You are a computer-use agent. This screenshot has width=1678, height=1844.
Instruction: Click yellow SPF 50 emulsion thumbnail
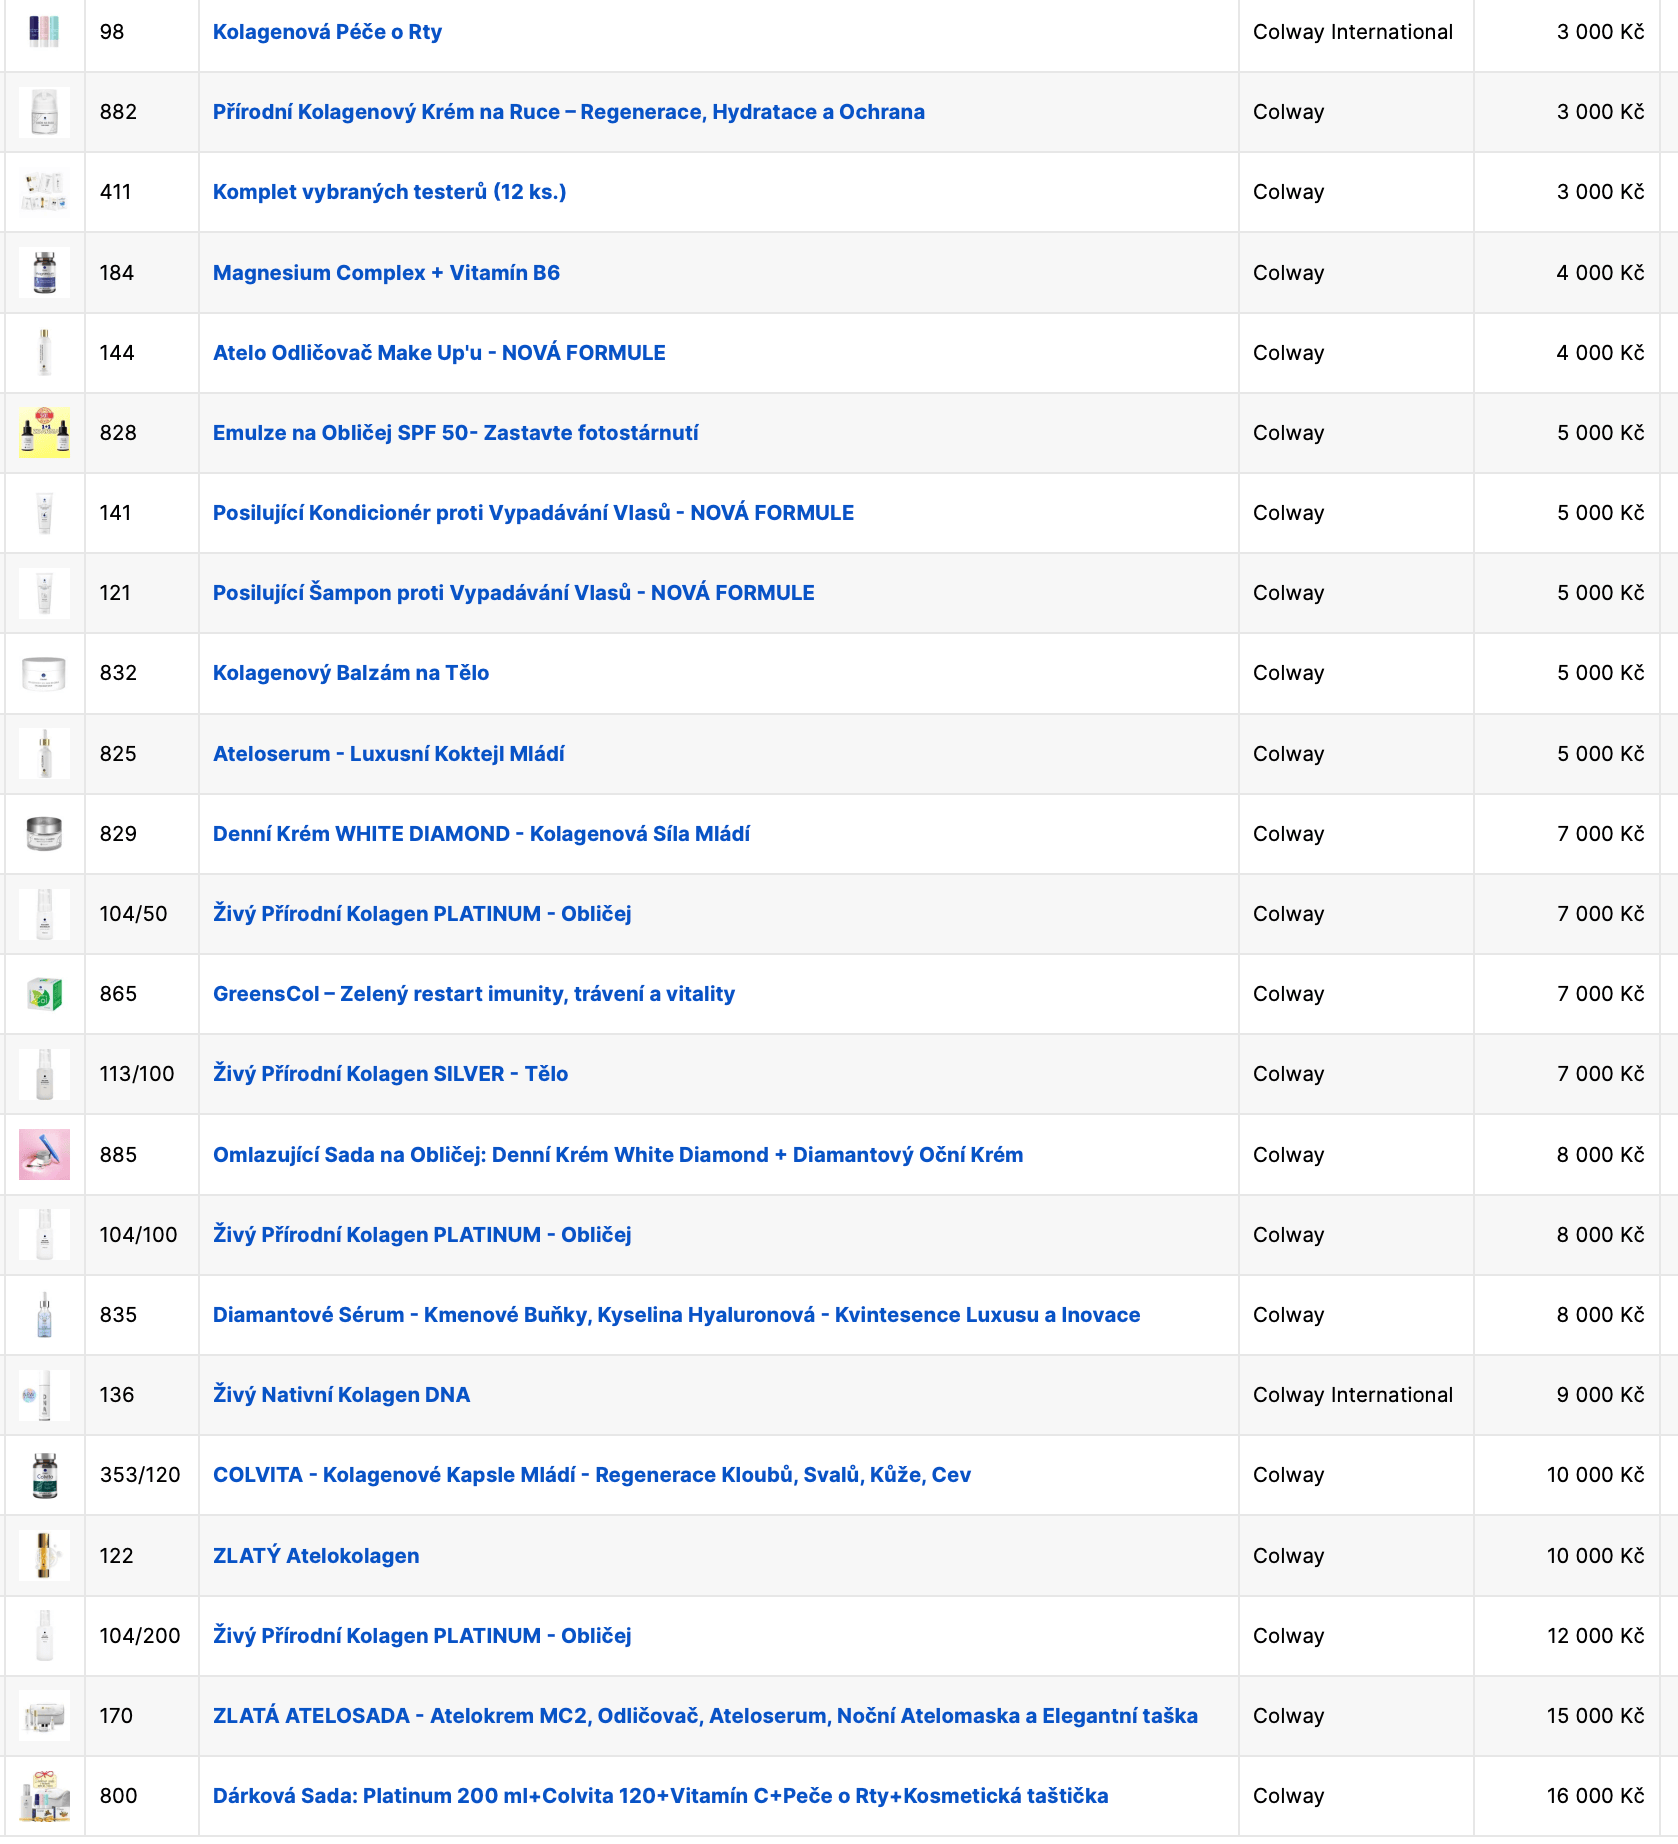44,433
